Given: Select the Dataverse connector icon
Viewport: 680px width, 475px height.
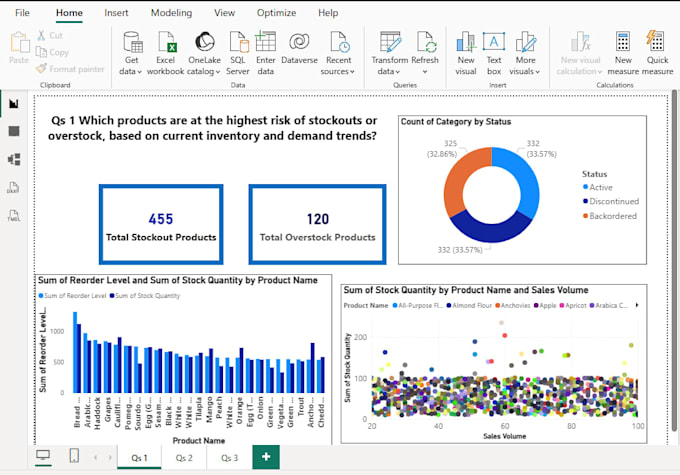Looking at the screenshot, I should click(x=299, y=42).
